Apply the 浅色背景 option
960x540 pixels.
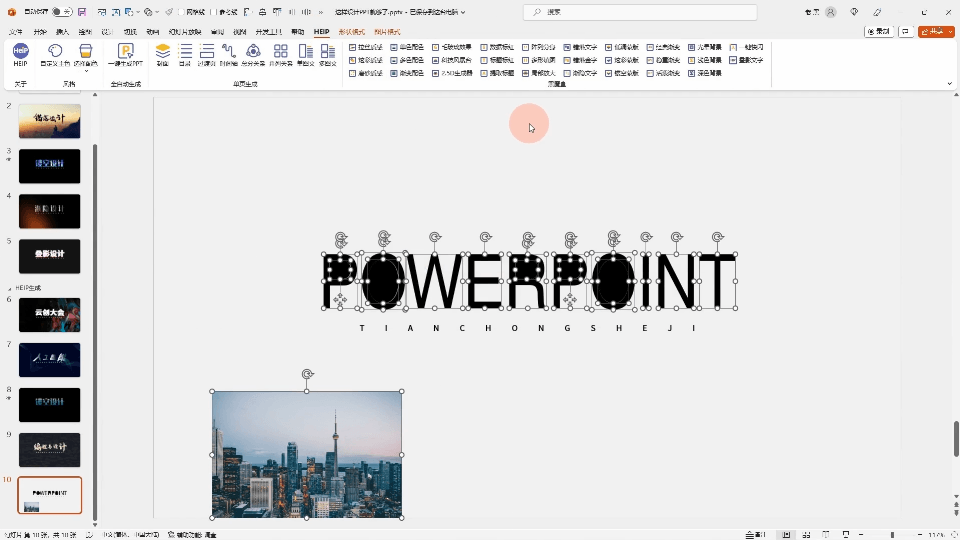point(705,60)
